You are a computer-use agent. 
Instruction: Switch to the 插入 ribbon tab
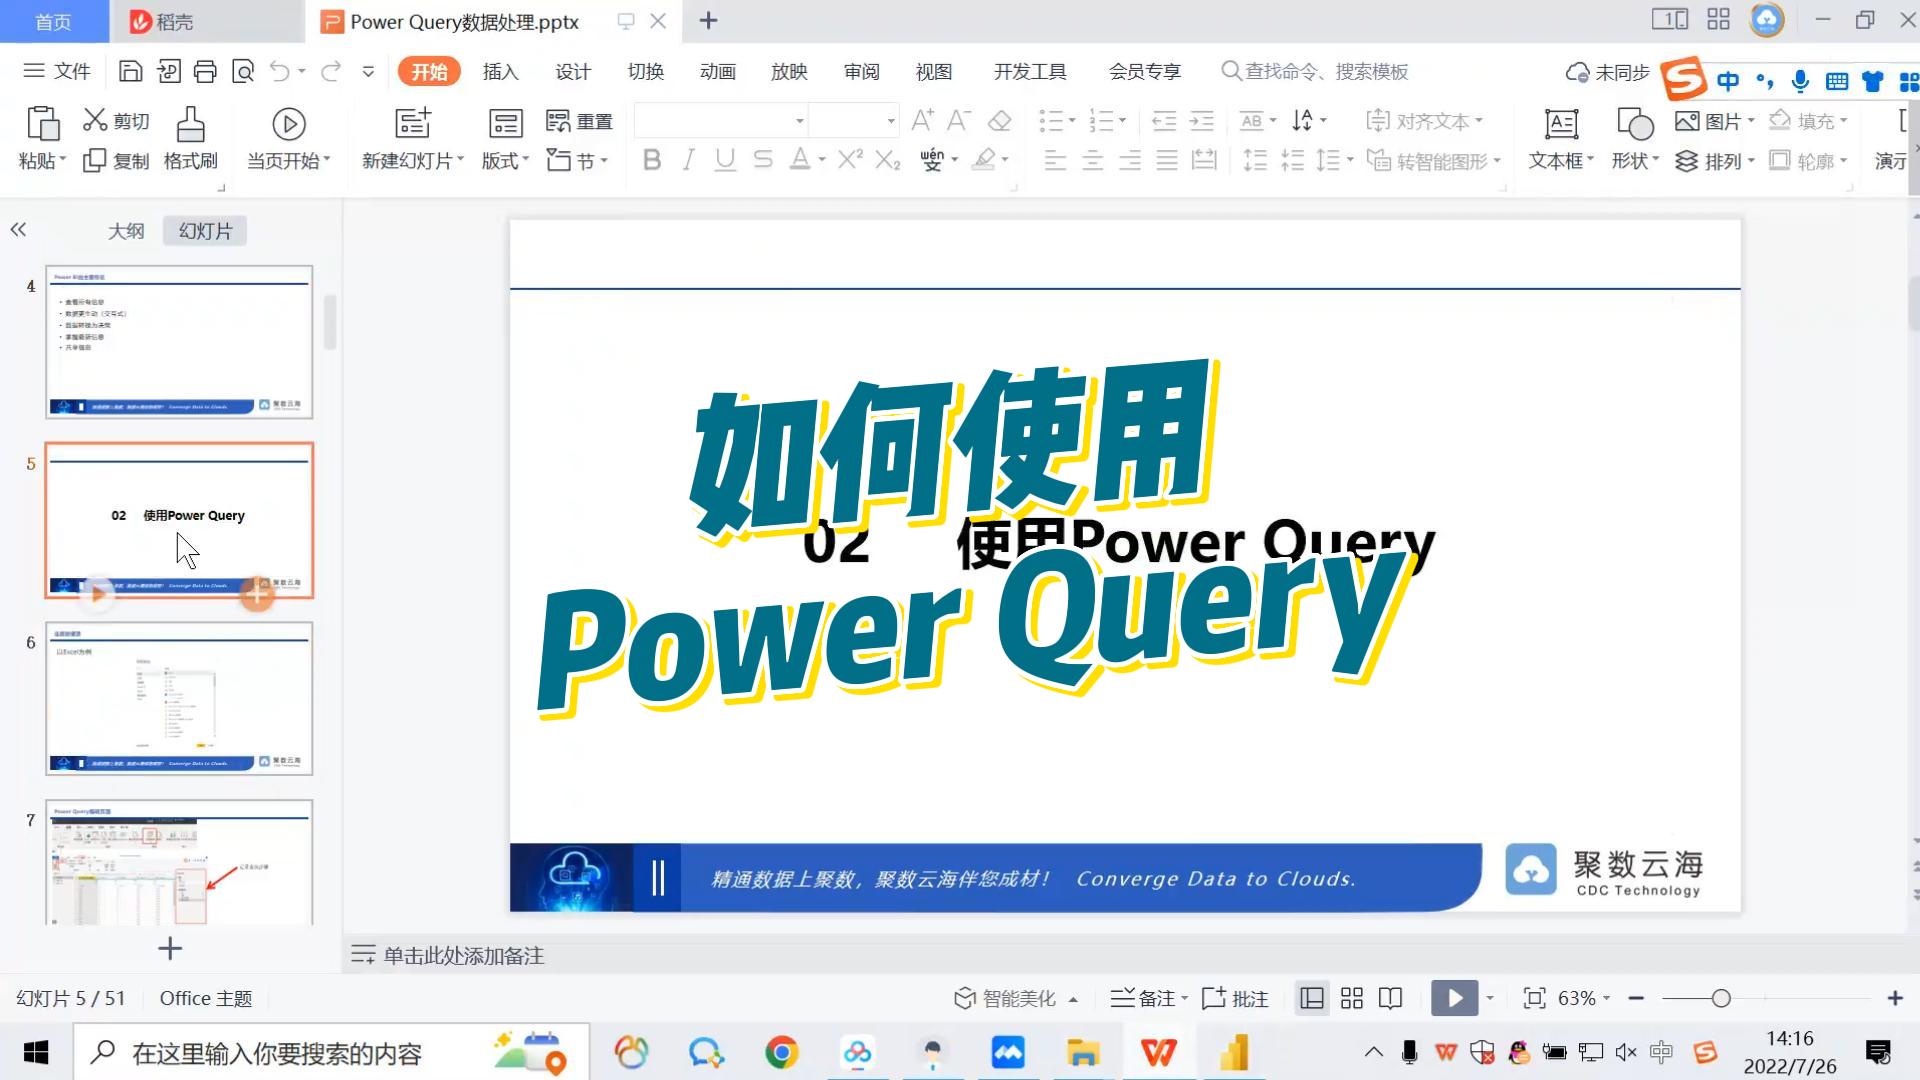500,71
